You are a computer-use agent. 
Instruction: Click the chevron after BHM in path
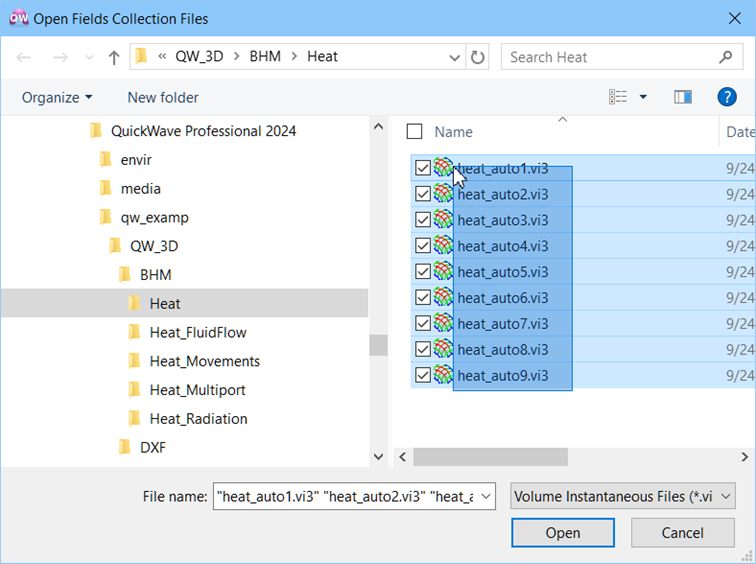294,56
